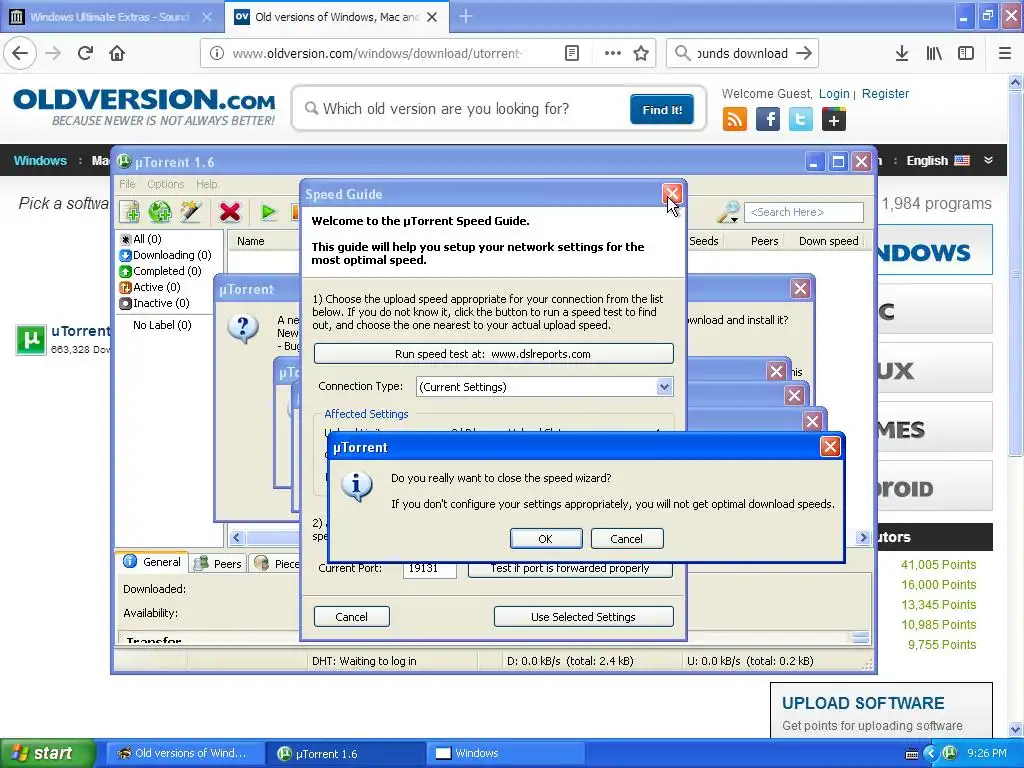Click the browser Back button

coord(20,53)
